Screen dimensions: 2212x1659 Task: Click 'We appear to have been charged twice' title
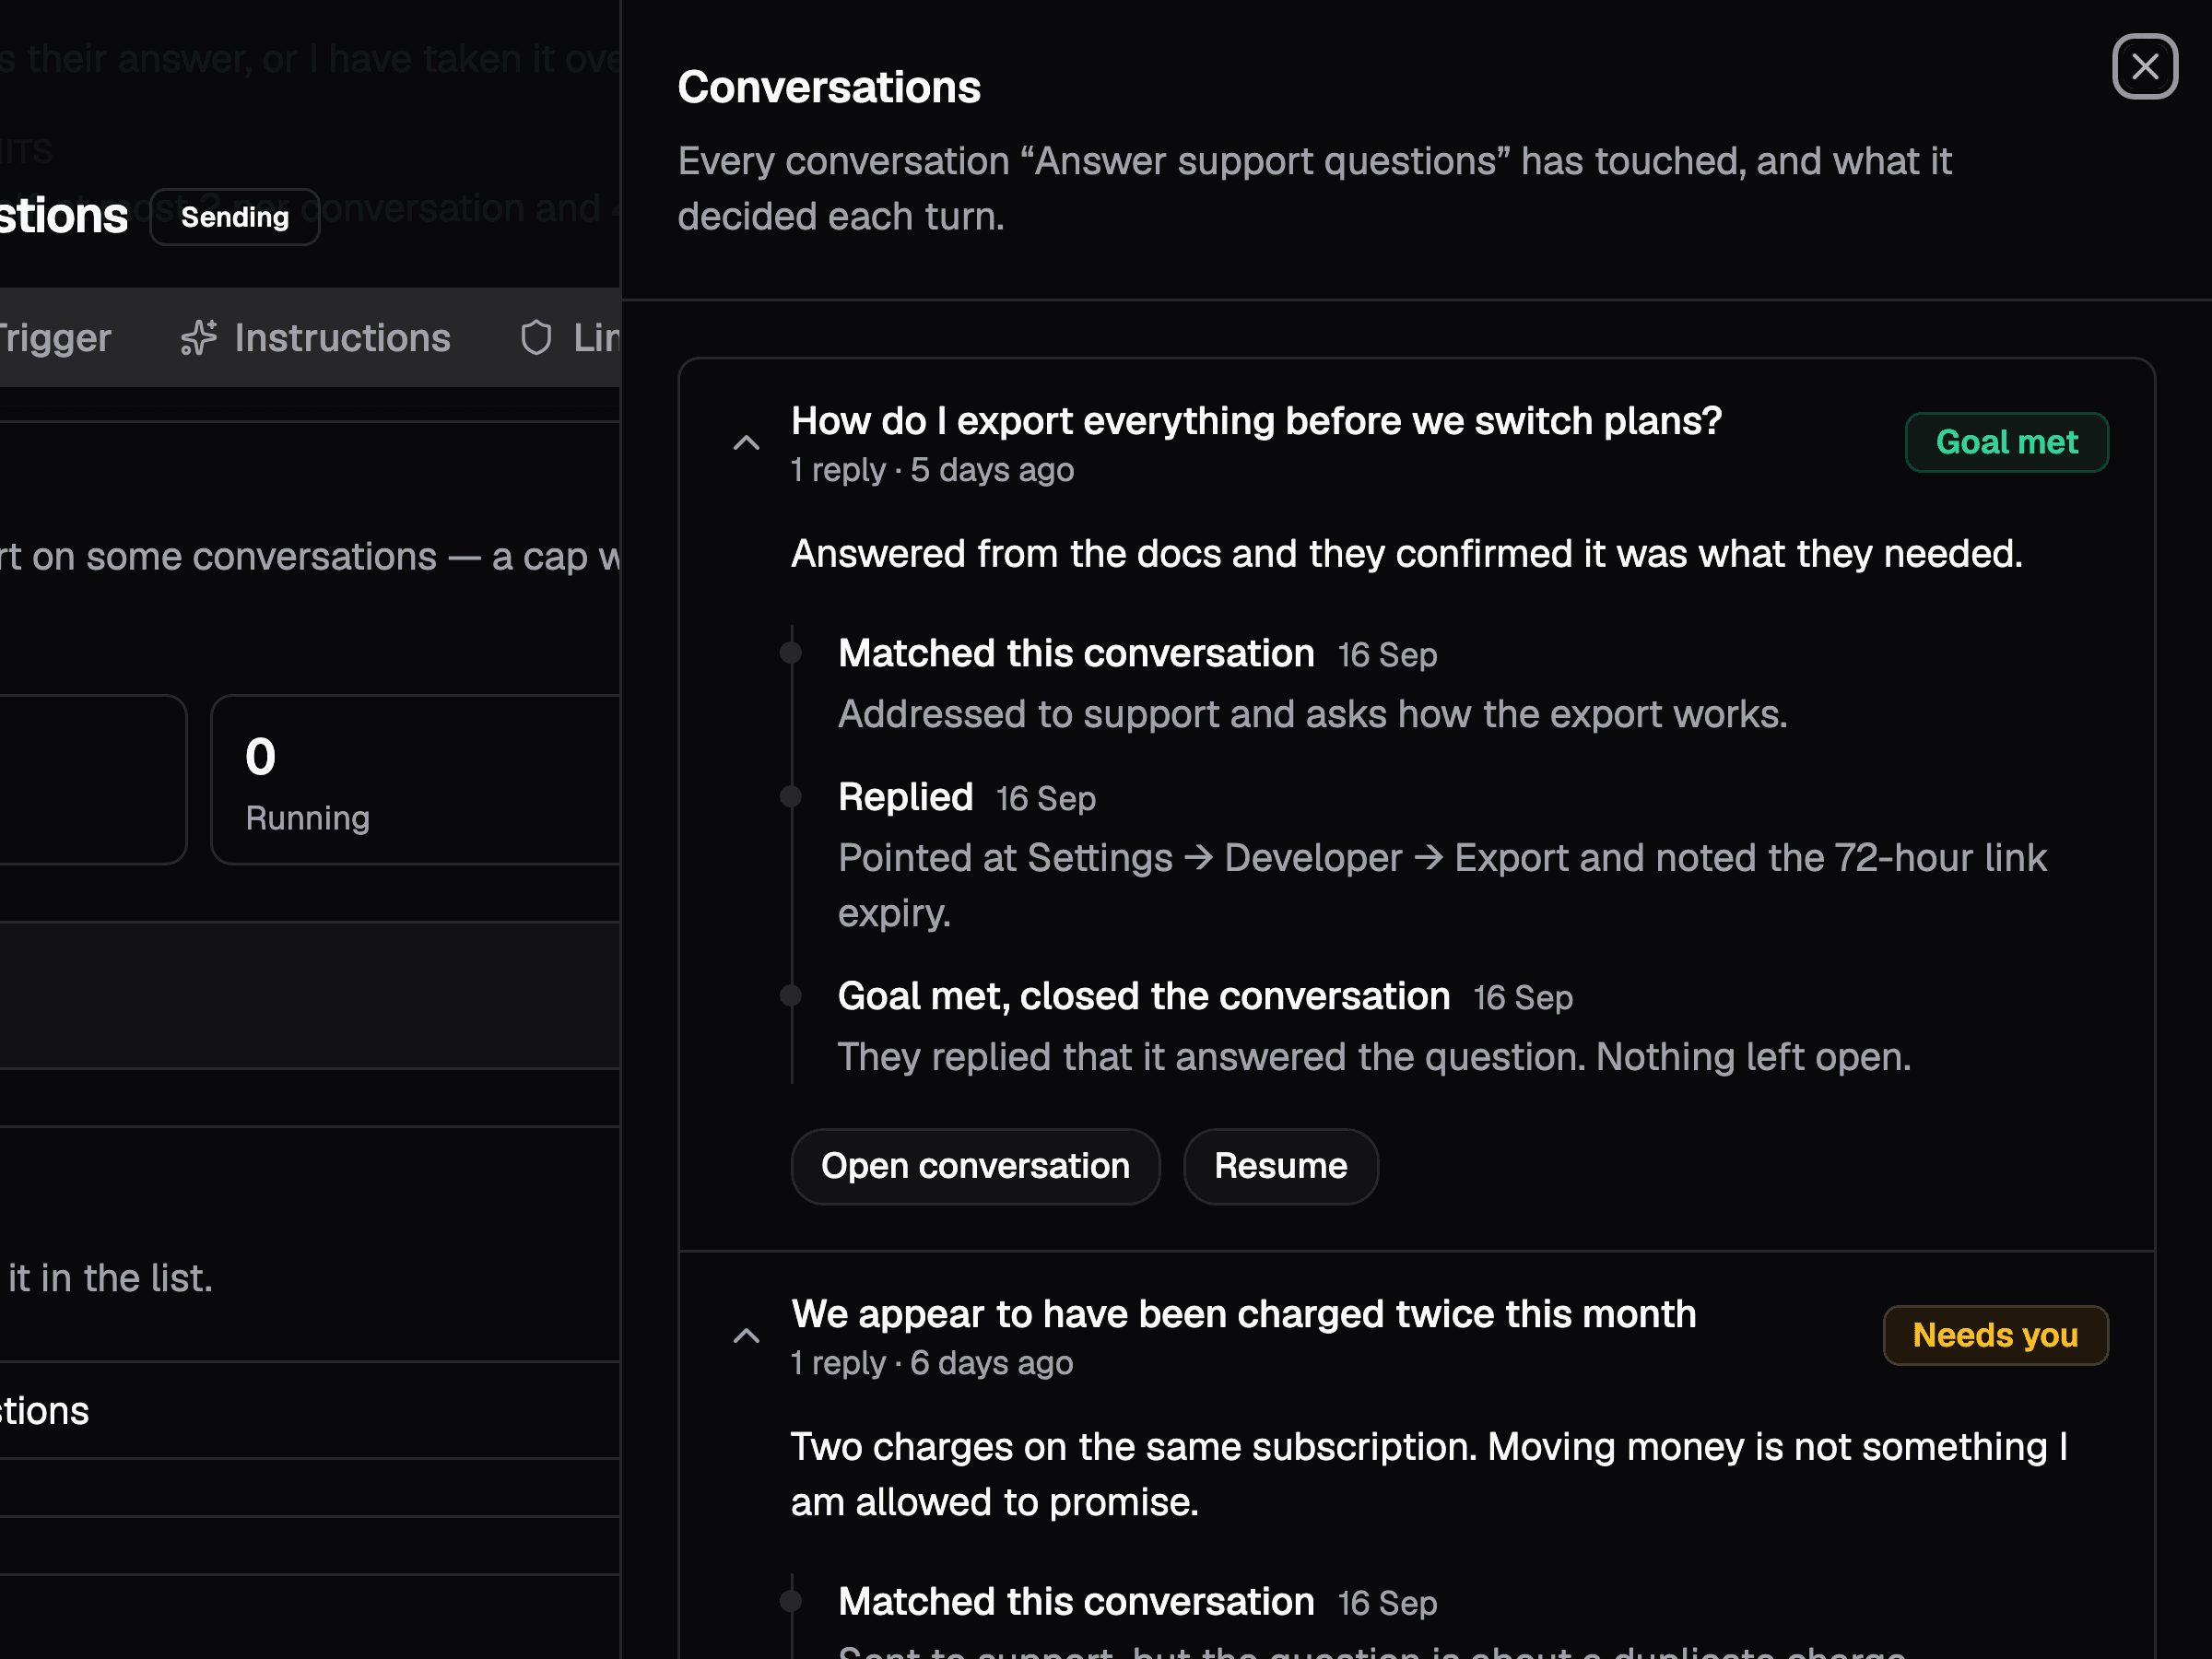1243,1314
